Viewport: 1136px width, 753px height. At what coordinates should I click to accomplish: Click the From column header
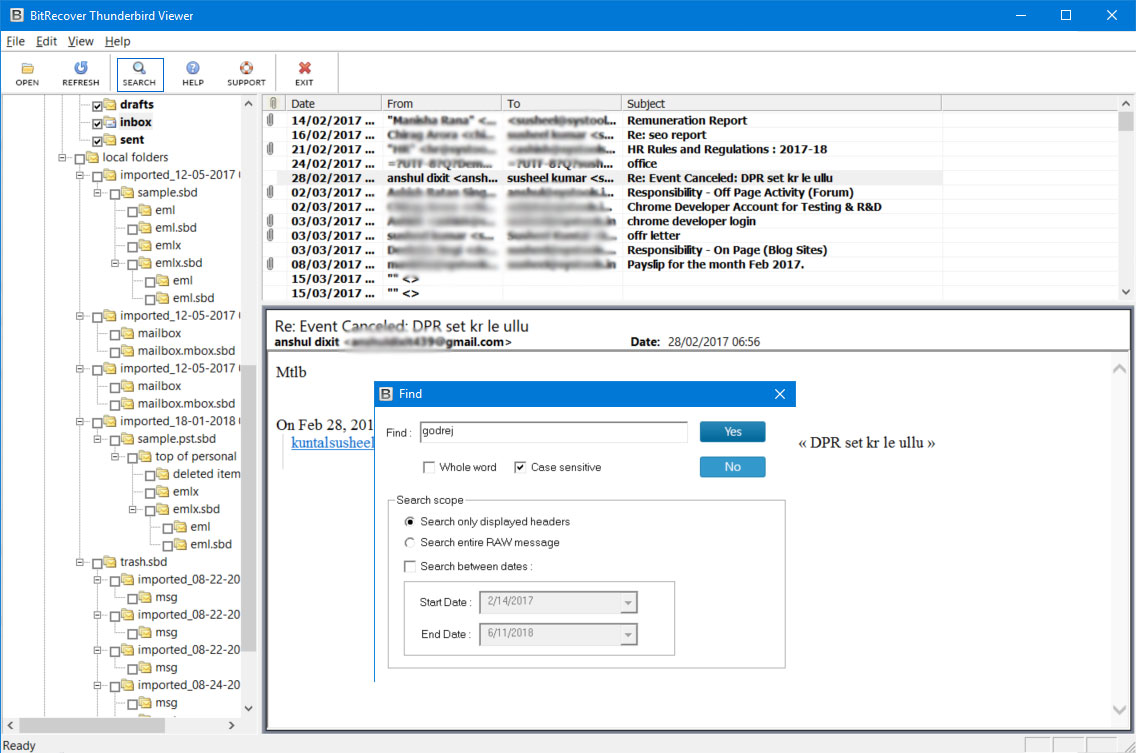[x=441, y=103]
